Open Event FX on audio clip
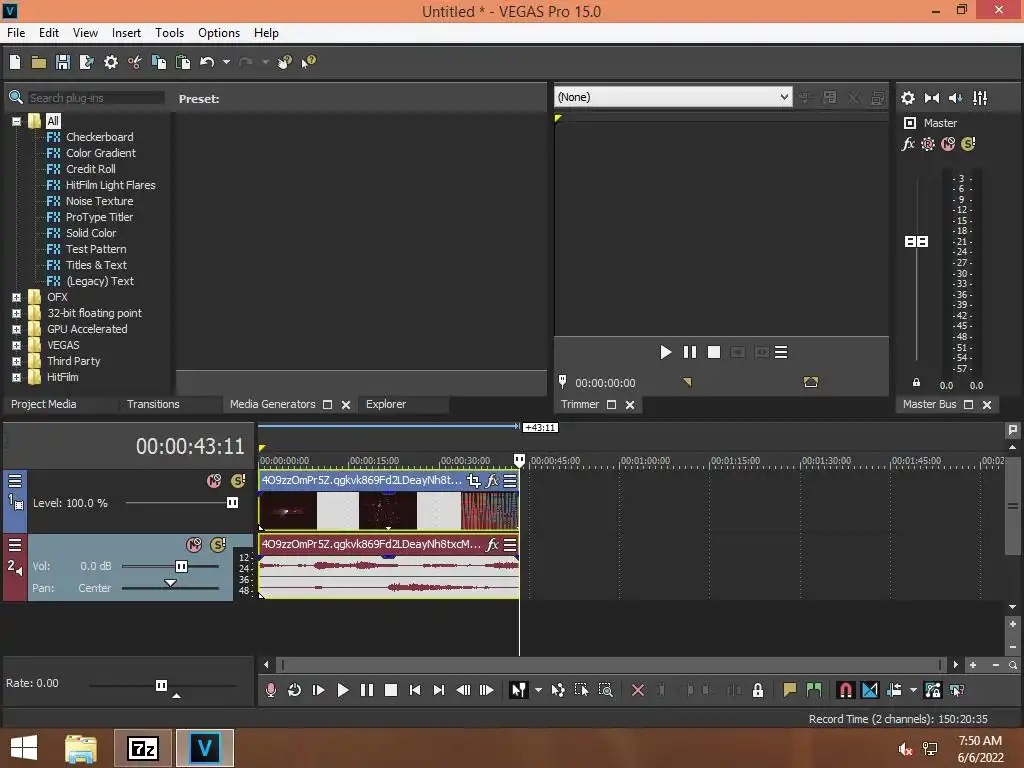 point(492,545)
